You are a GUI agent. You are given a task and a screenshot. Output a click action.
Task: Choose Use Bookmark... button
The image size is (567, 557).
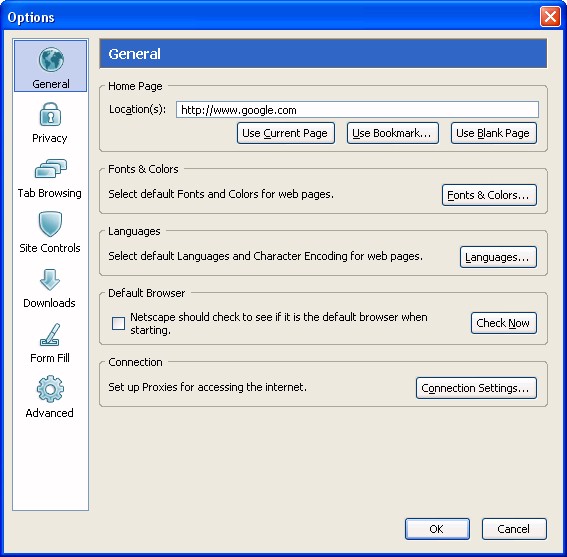pyautogui.click(x=393, y=133)
